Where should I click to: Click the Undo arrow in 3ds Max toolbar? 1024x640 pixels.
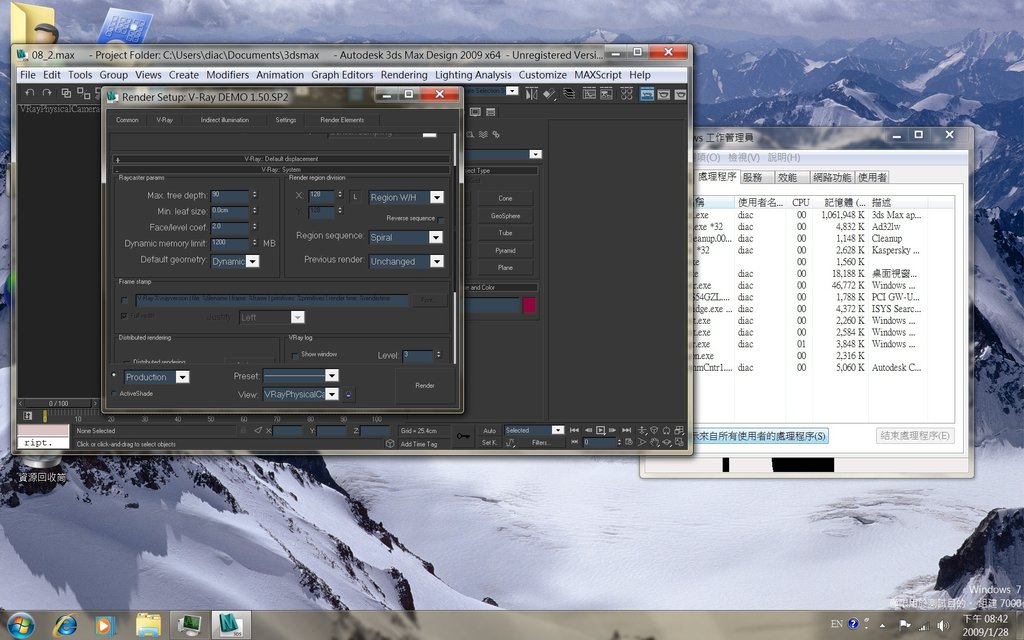[29, 93]
